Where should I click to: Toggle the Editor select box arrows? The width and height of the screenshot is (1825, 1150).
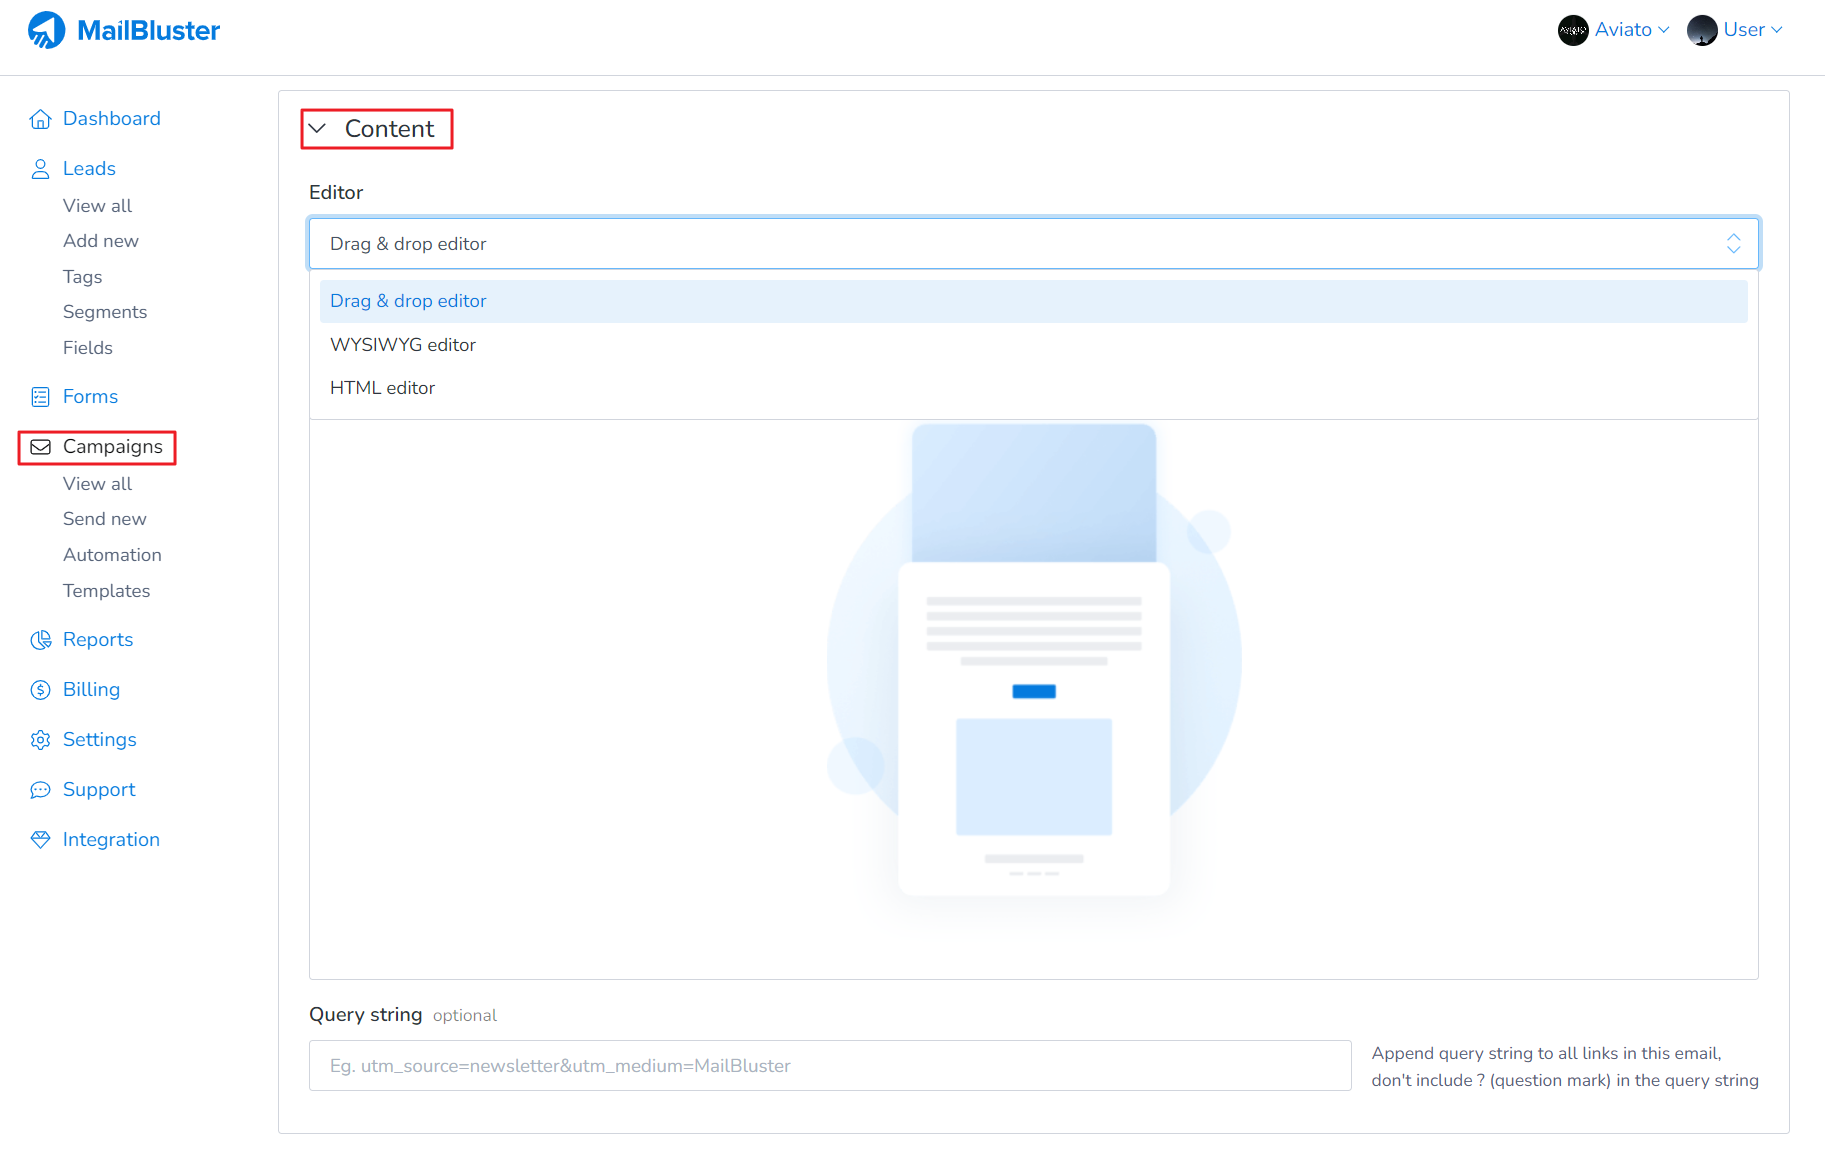1733,243
